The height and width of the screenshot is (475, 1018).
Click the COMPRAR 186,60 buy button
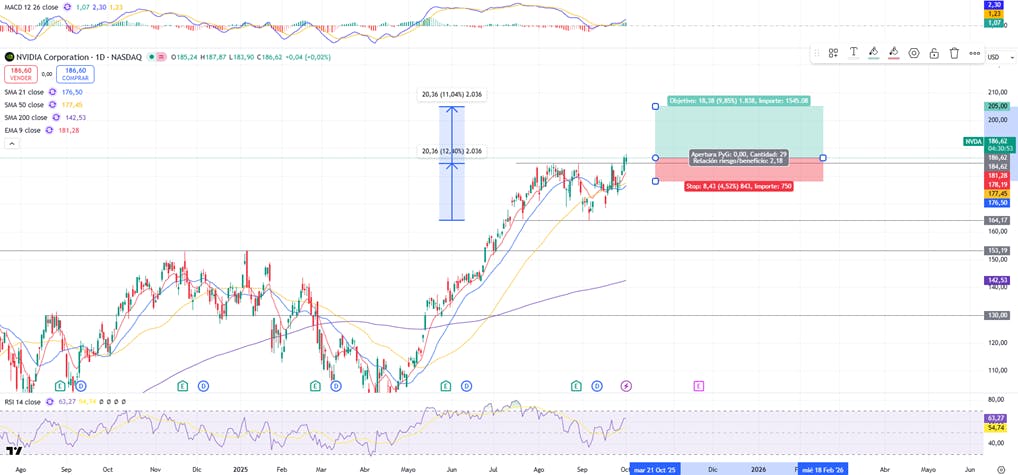(x=75, y=74)
